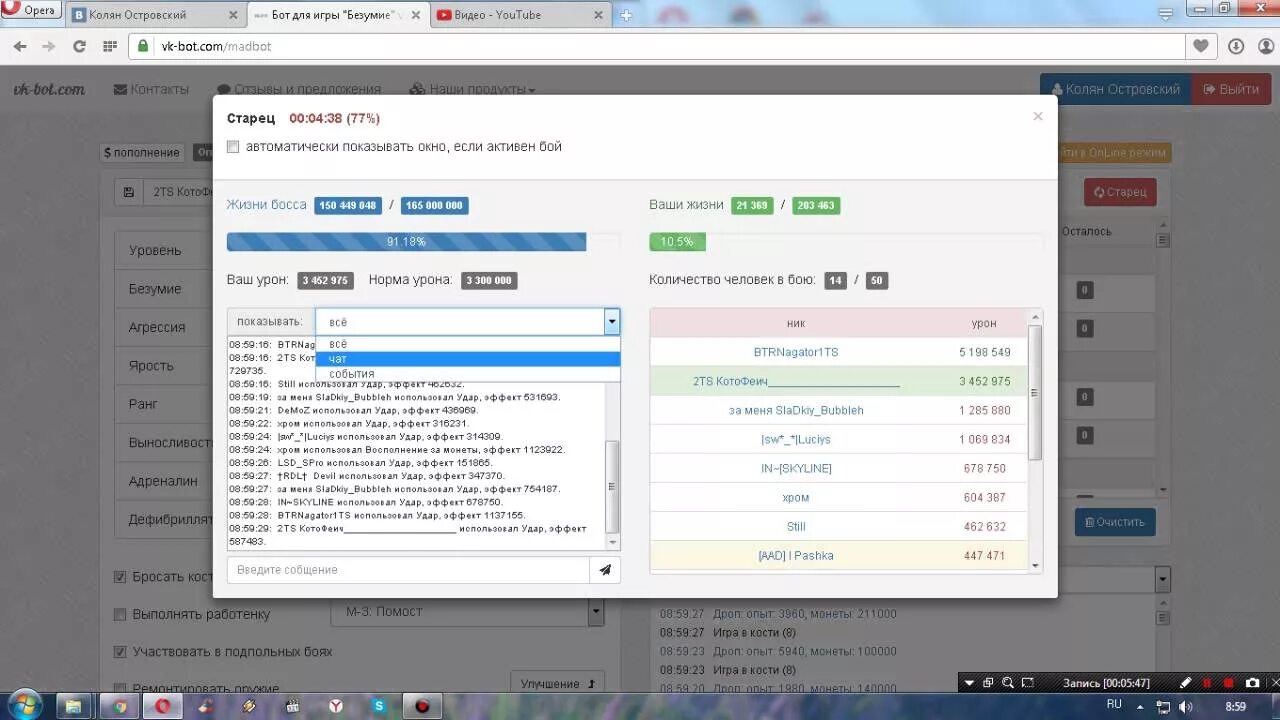Open Google Chrome from taskbar
1280x720 pixels.
click(x=119, y=706)
